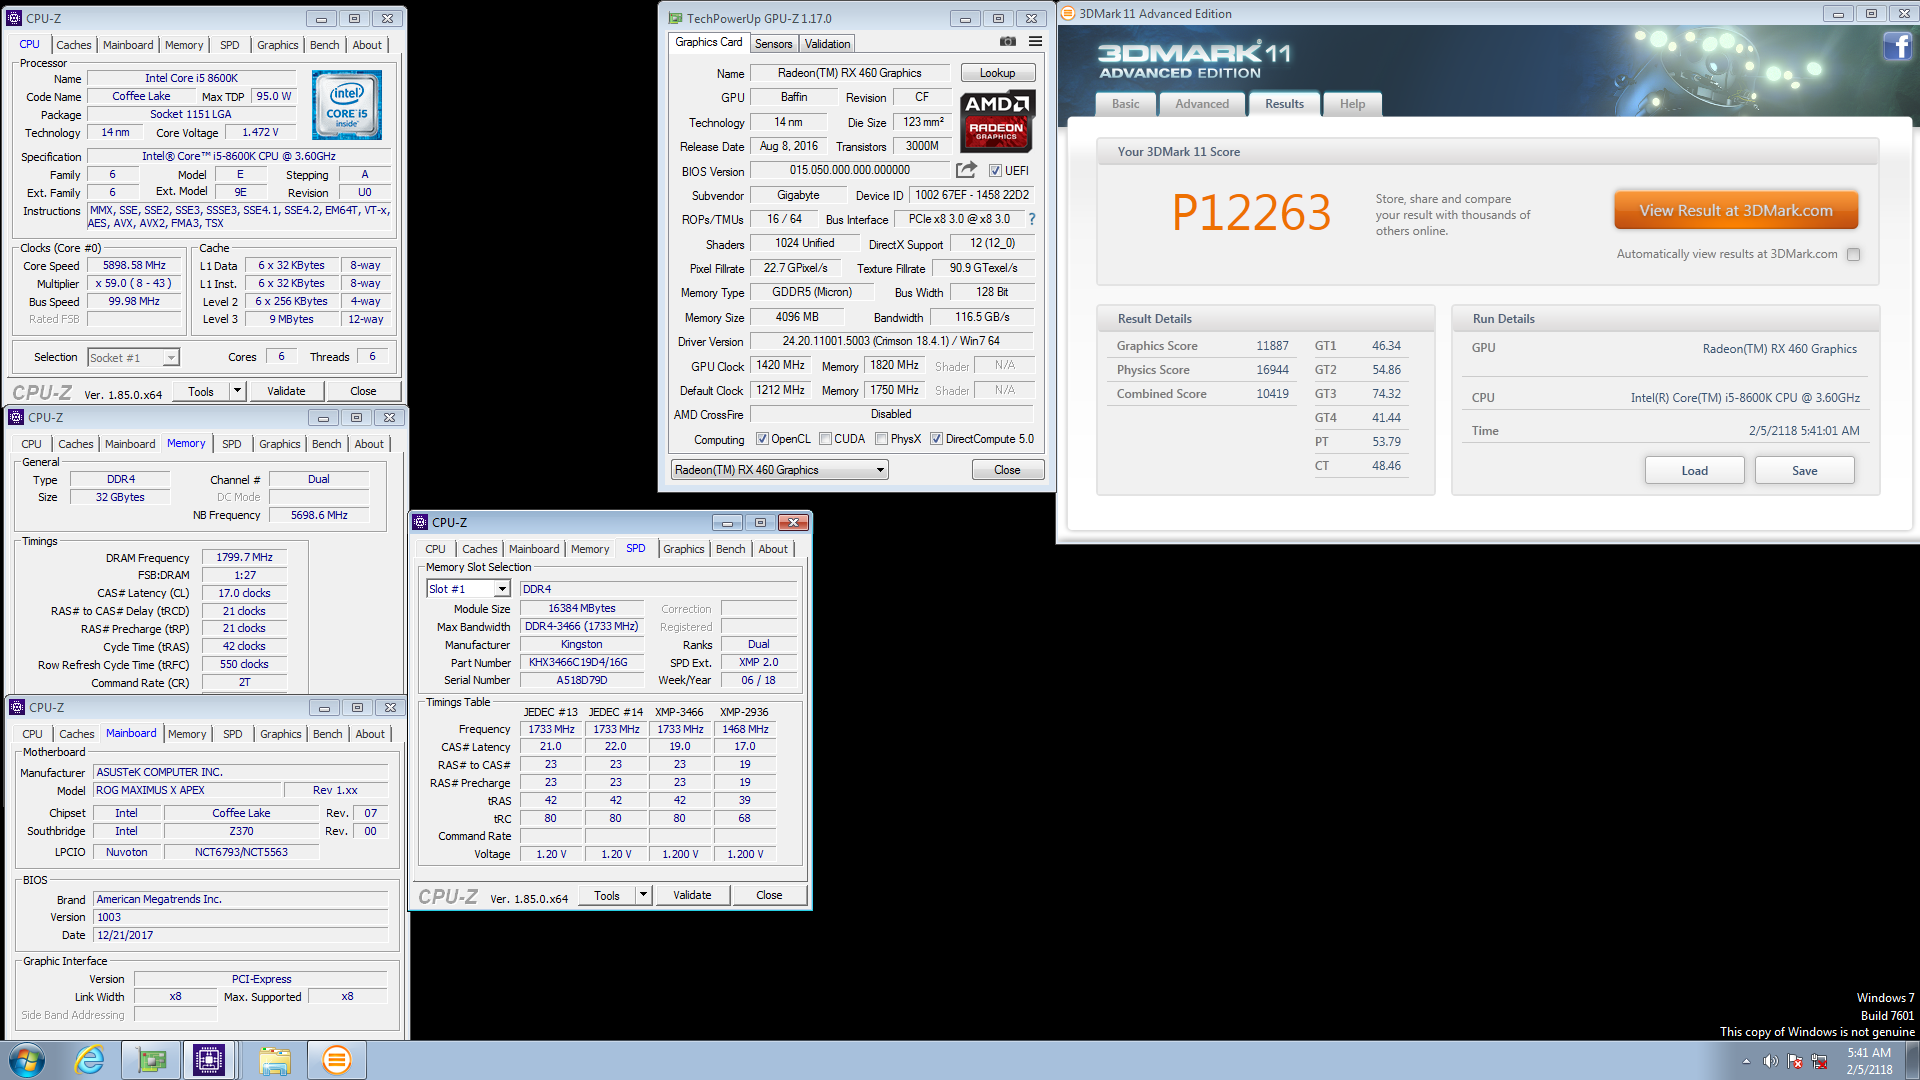Switch to the Sensors tab in GPU-Z

(x=773, y=43)
